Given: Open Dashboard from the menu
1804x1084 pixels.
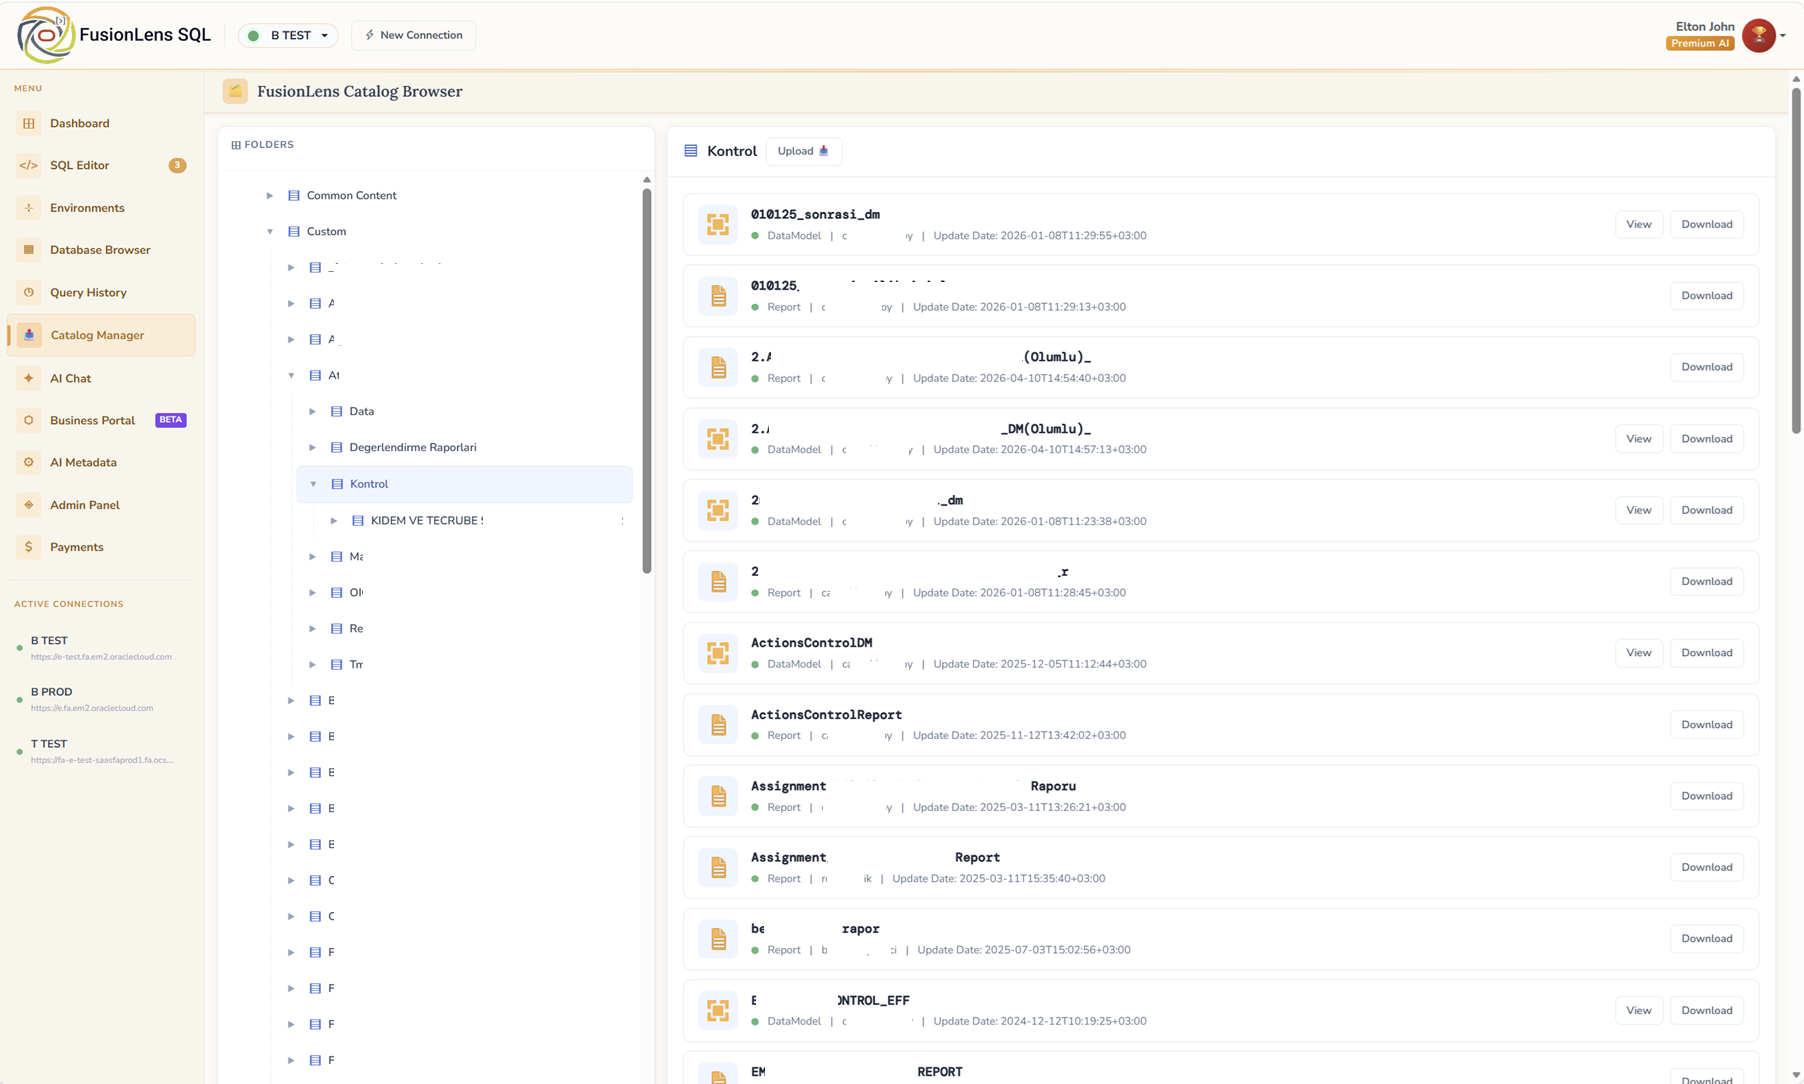Looking at the screenshot, I should click(101, 123).
